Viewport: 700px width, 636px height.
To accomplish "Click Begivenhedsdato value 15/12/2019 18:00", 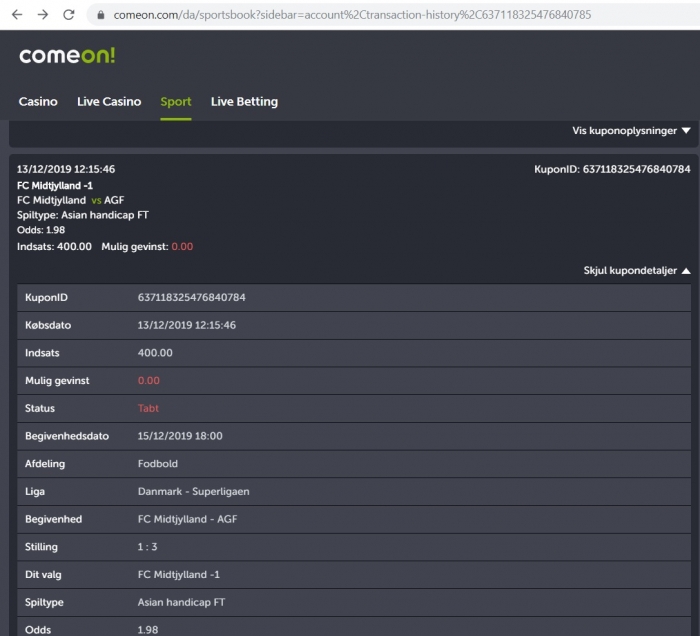I will tap(180, 436).
